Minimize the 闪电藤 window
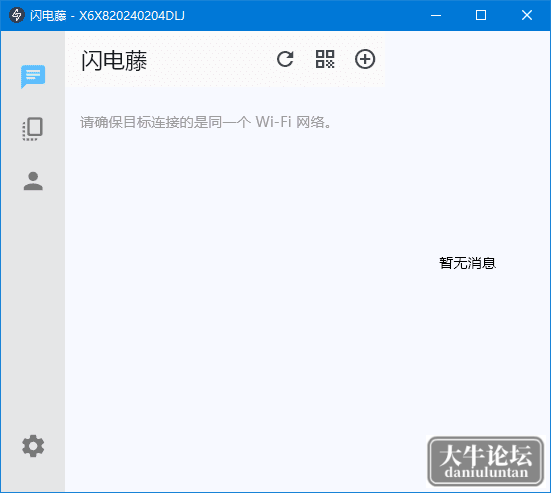The image size is (551, 493). click(436, 15)
